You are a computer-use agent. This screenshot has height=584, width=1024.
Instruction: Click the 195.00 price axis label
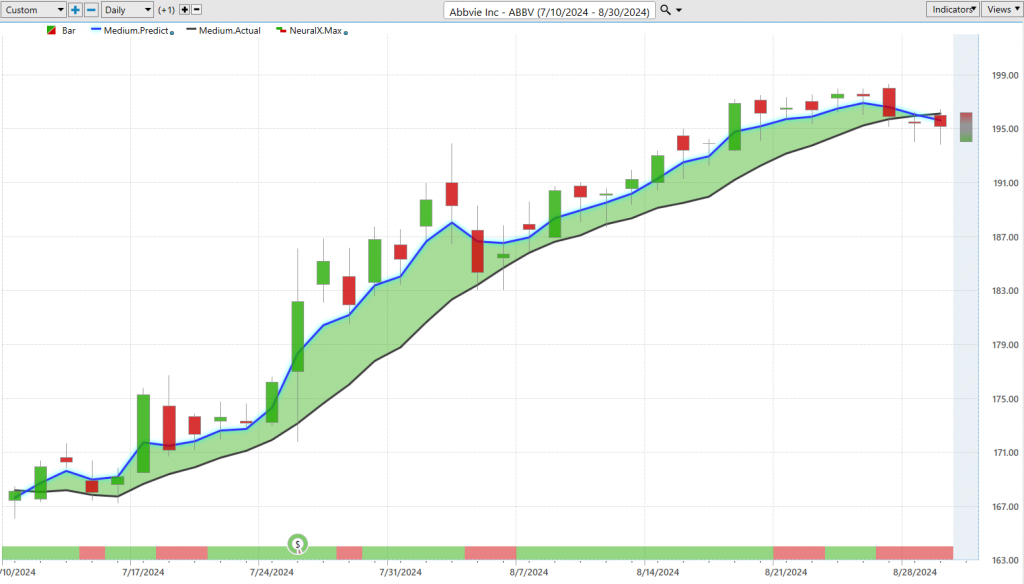pyautogui.click(x=1005, y=129)
